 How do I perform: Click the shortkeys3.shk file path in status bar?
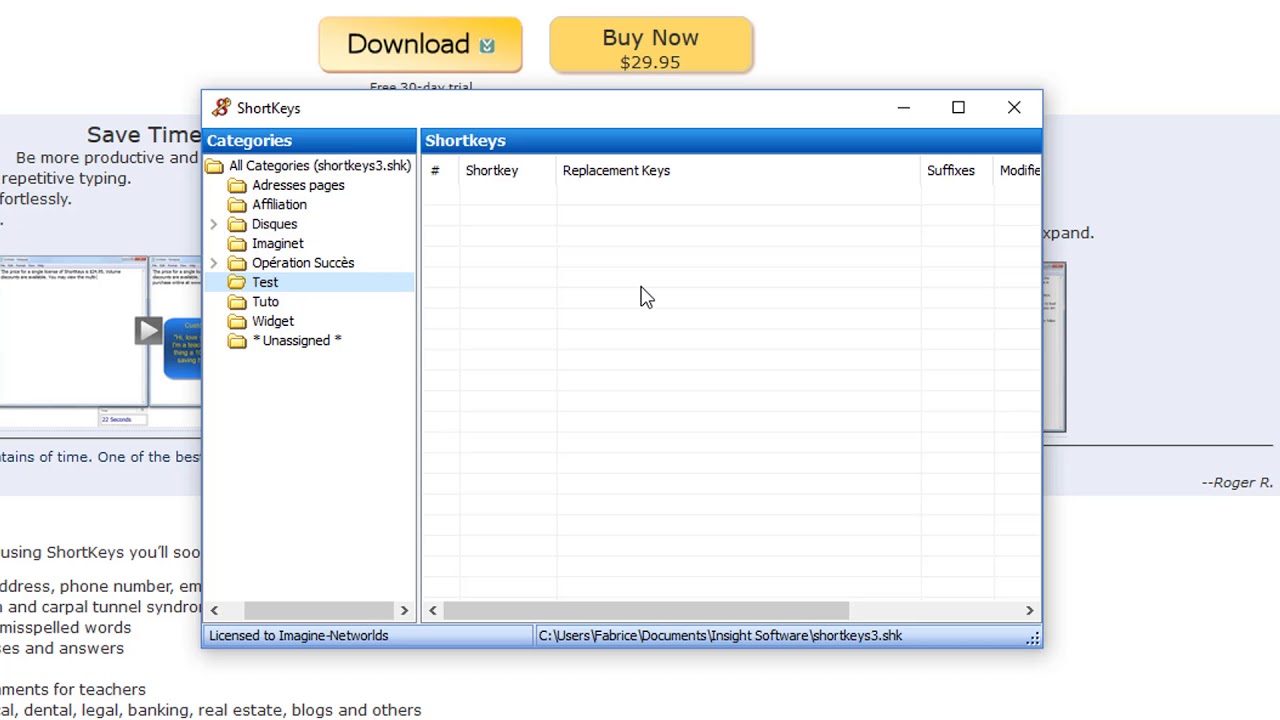click(720, 635)
